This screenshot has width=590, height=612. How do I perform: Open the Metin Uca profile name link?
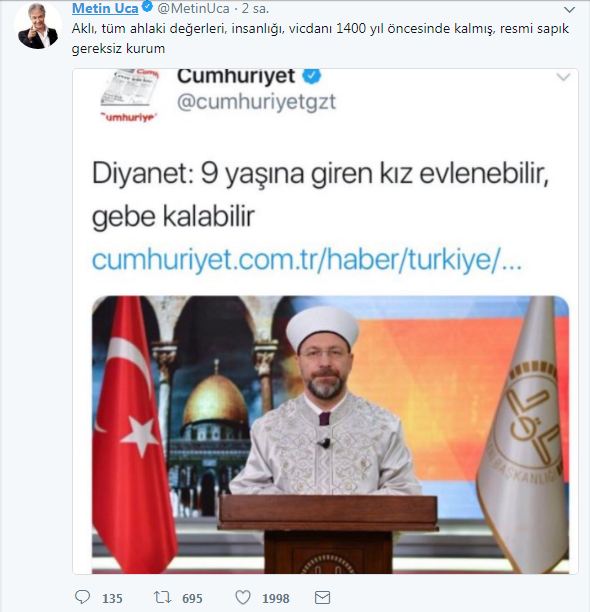pos(105,8)
